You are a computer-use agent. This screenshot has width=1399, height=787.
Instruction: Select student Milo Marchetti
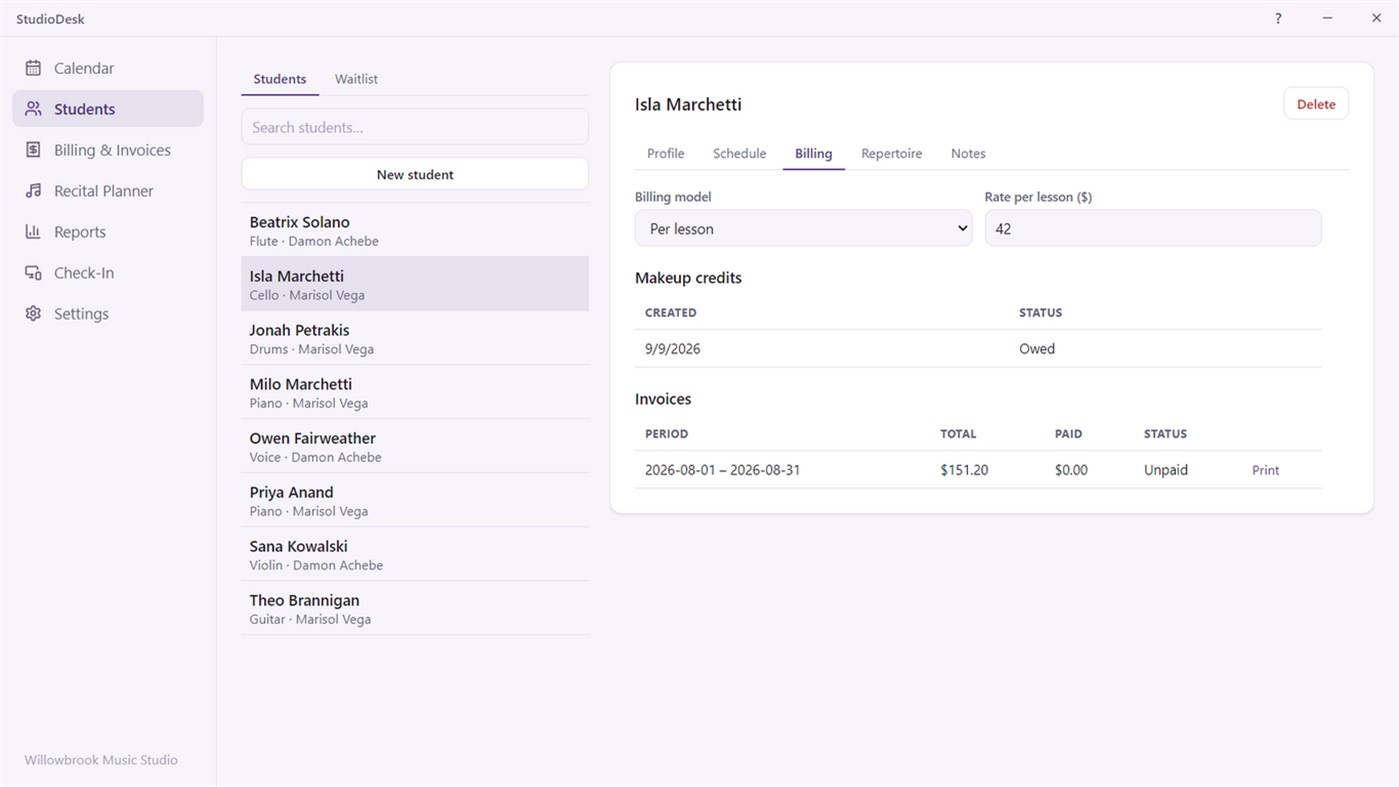click(415, 392)
